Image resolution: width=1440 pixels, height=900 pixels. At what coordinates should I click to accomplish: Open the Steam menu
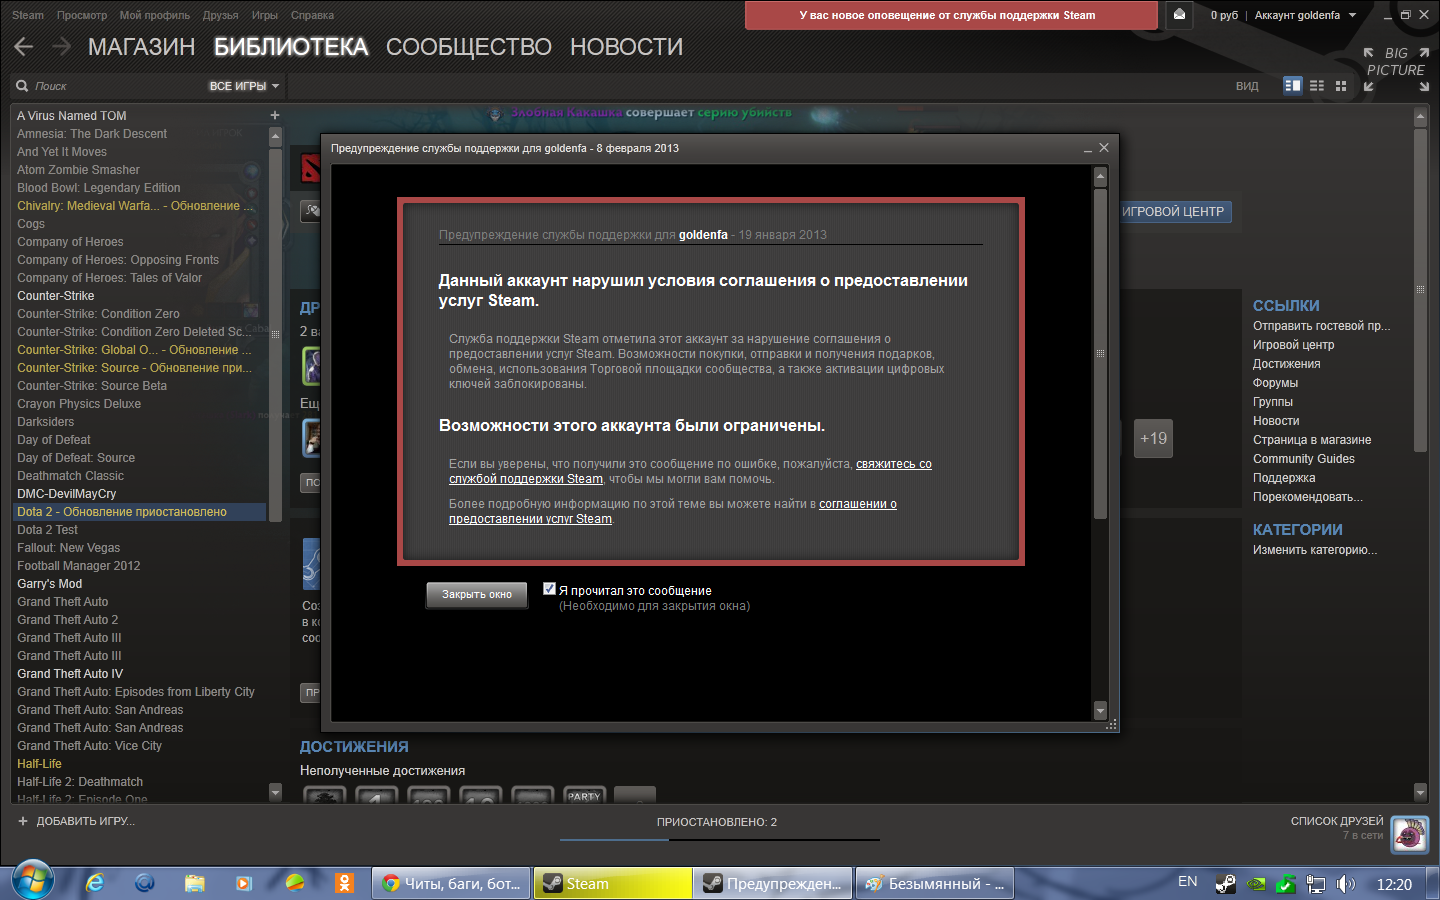point(28,15)
